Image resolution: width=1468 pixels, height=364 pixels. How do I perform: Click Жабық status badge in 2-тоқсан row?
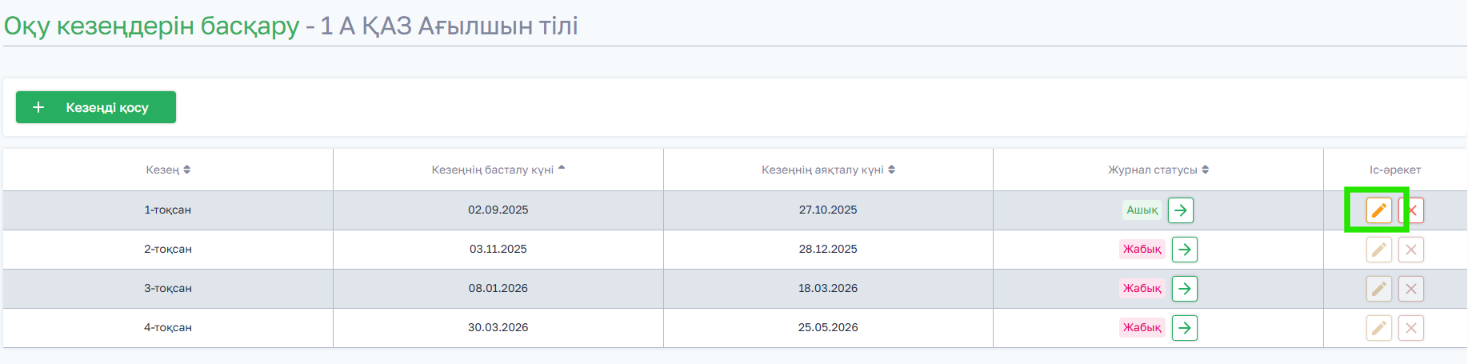tap(1142, 249)
